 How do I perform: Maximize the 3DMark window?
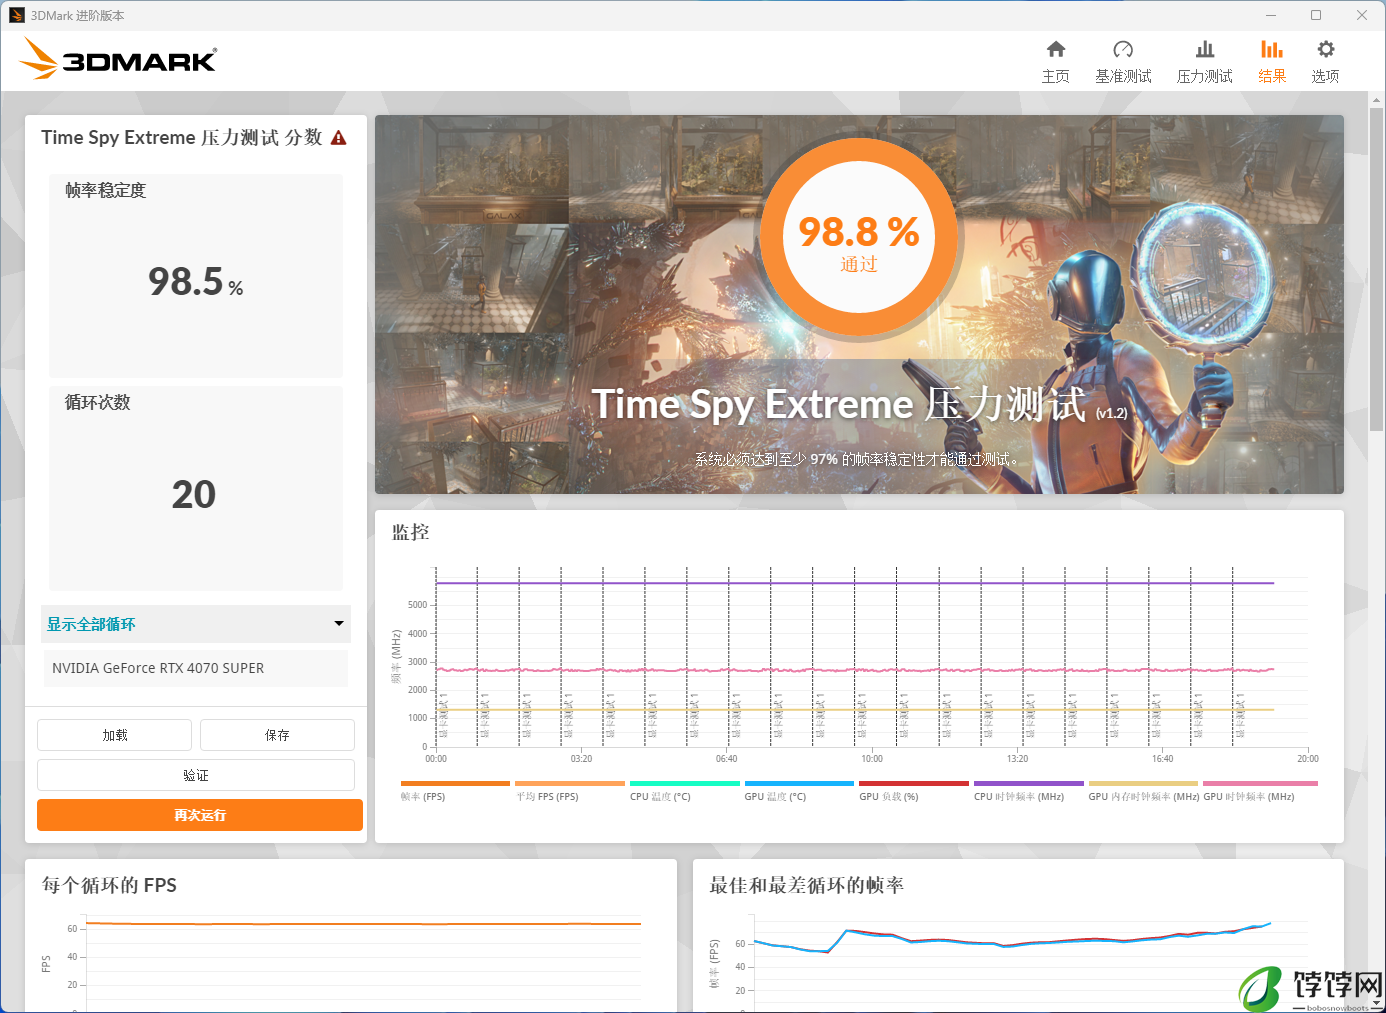click(x=1316, y=15)
